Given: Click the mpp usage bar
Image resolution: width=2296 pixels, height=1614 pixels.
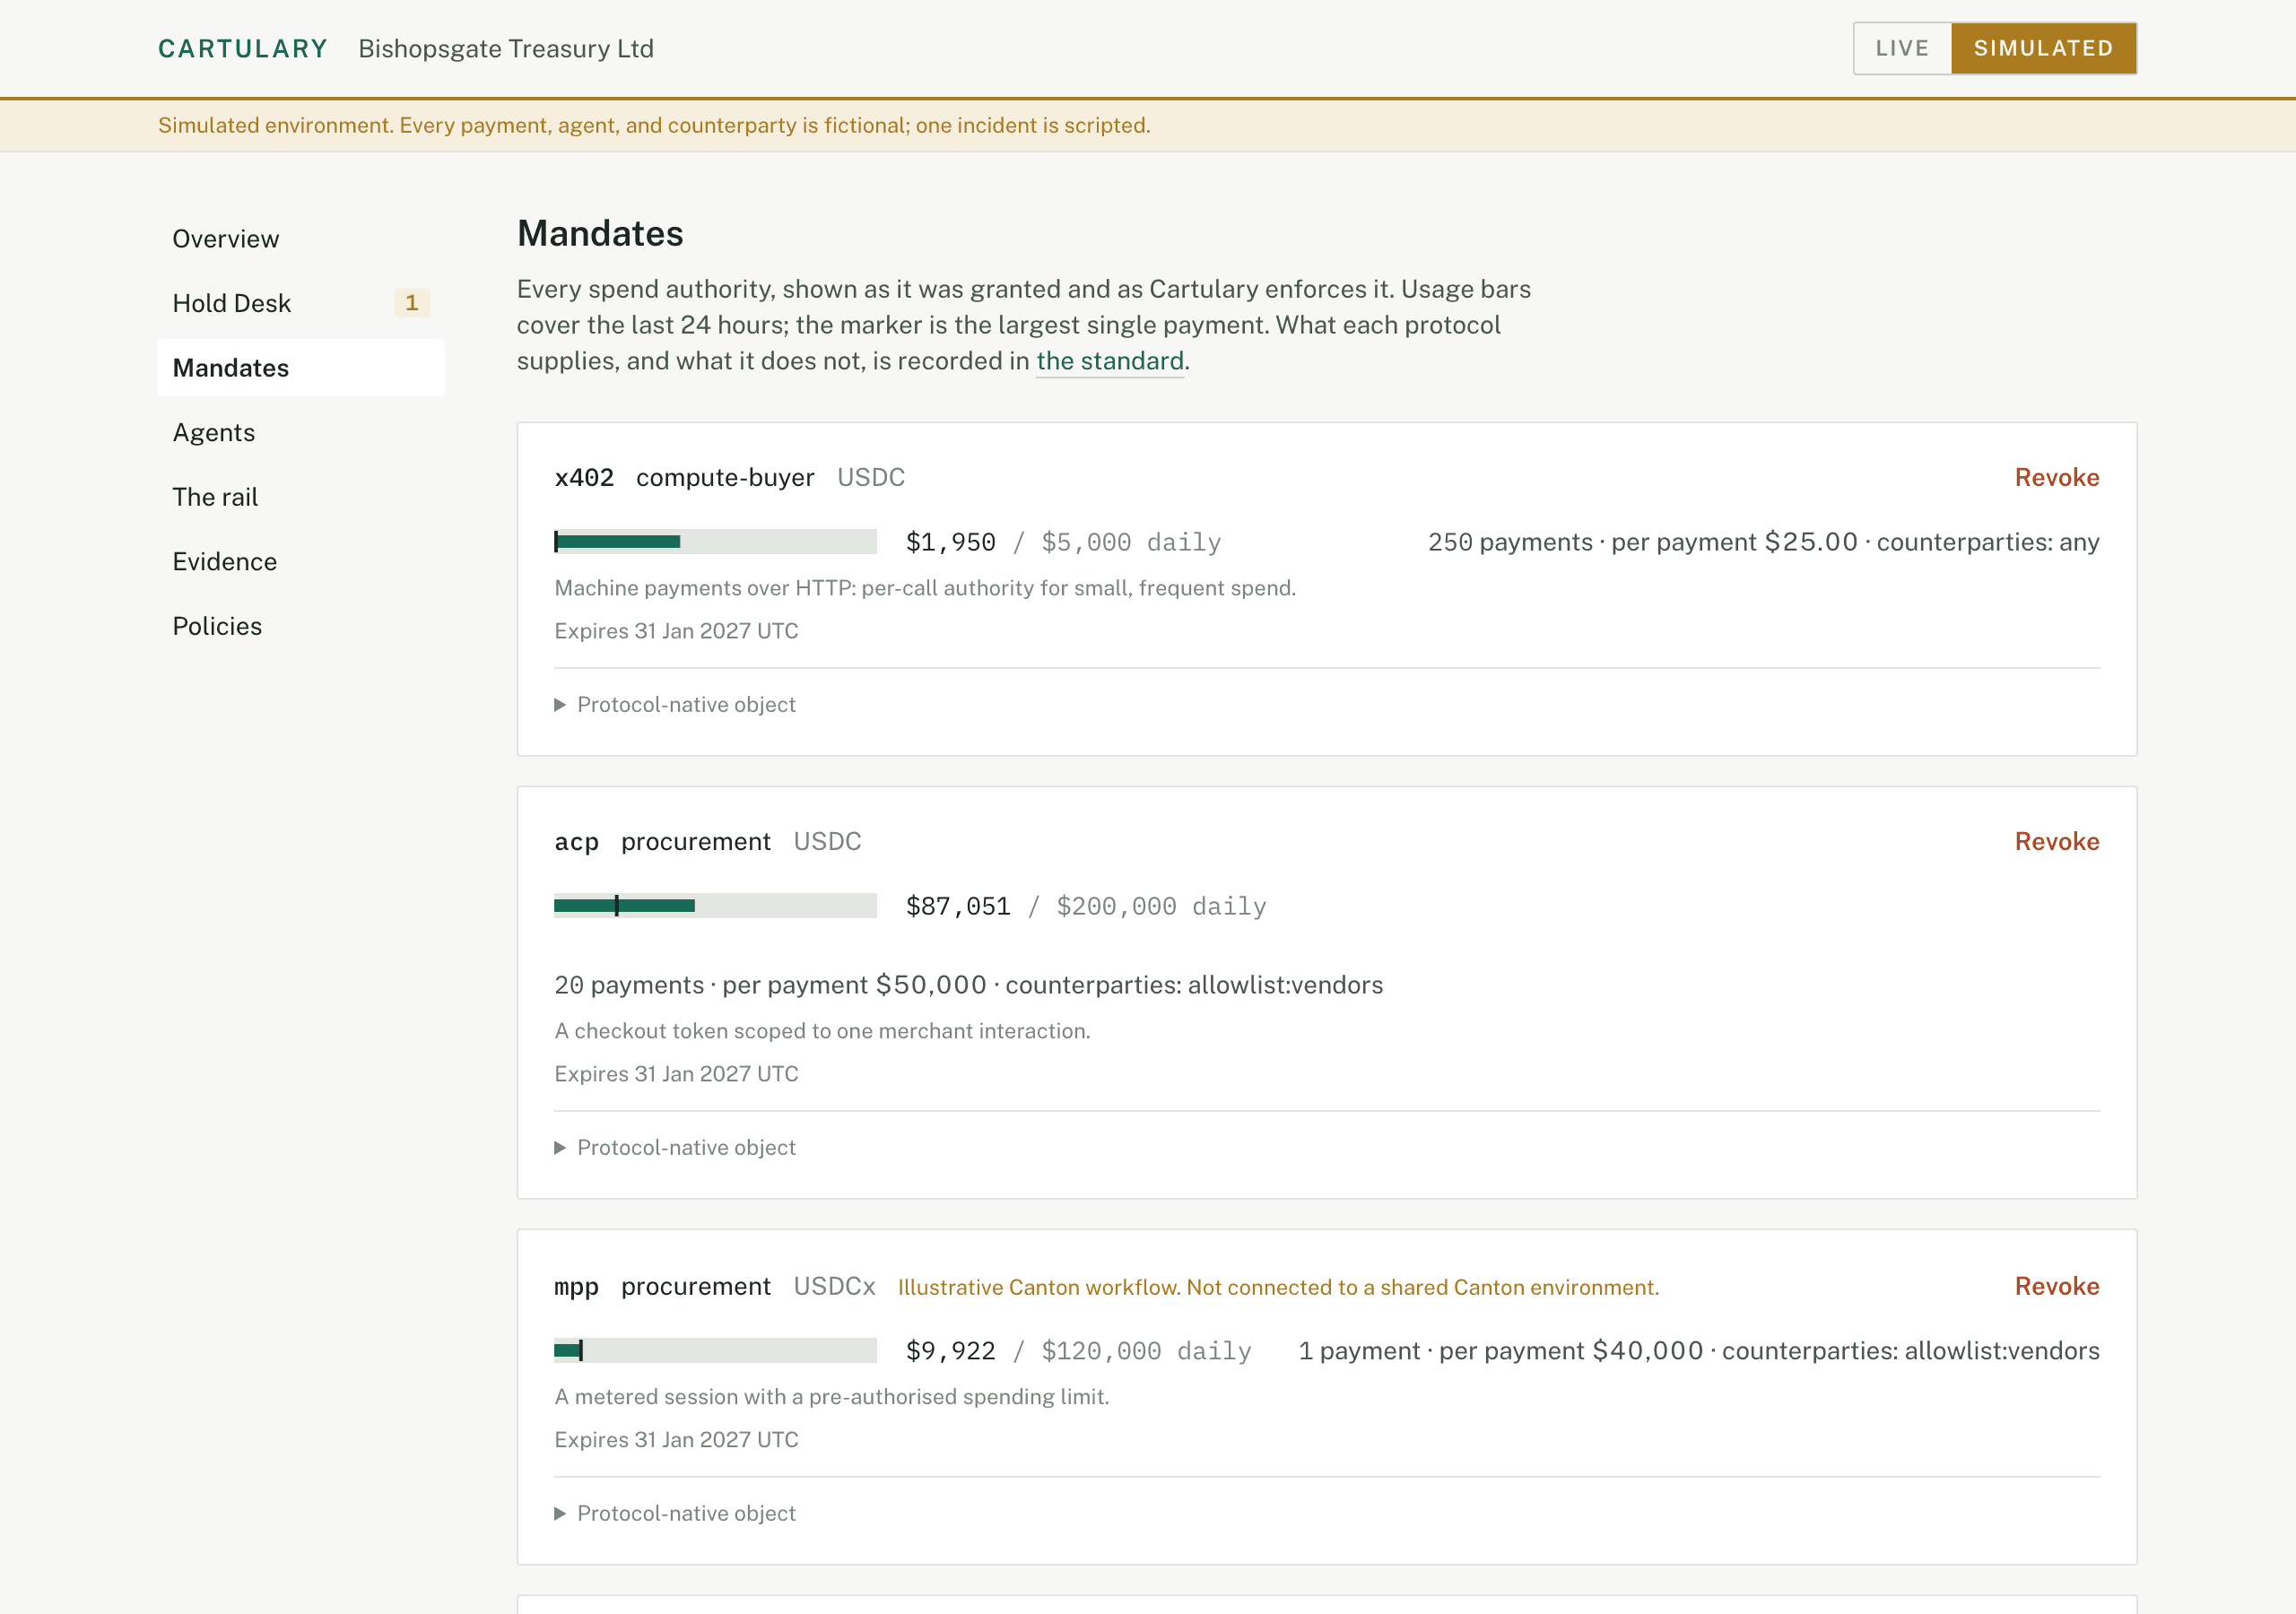Looking at the screenshot, I should [x=715, y=1351].
